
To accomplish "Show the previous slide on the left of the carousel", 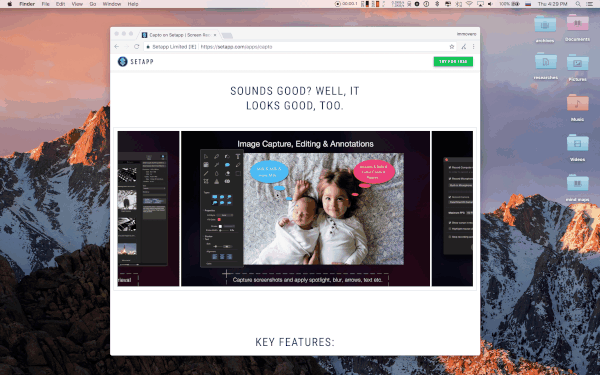I will point(148,209).
